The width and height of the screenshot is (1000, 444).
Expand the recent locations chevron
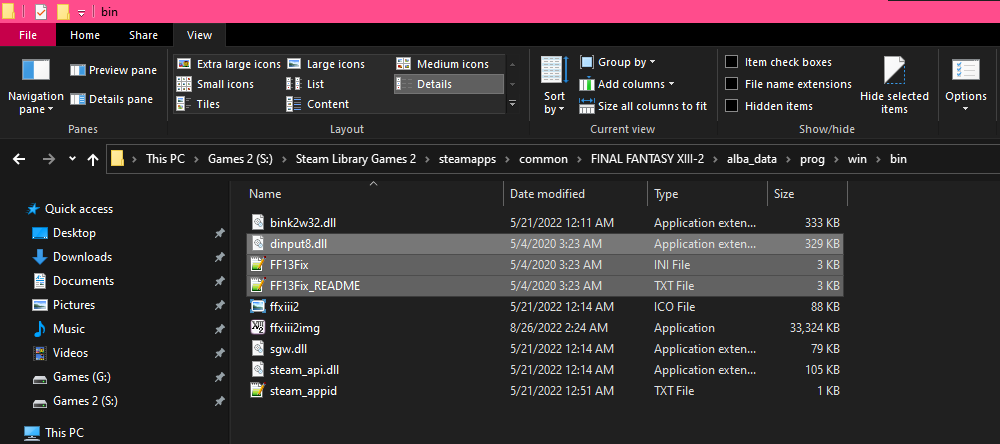72,159
